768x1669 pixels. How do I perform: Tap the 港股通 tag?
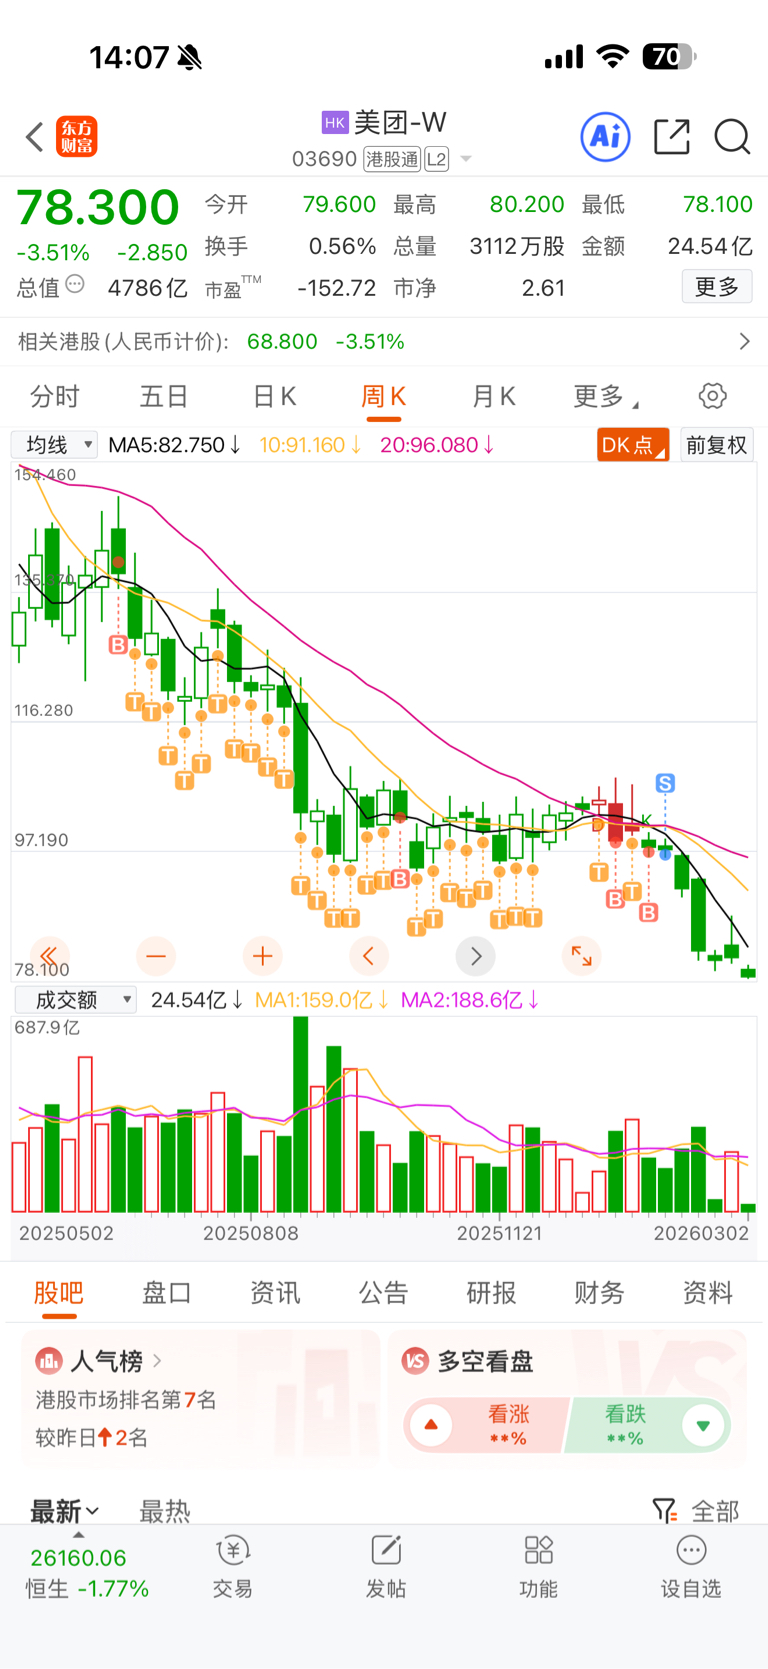tap(392, 159)
